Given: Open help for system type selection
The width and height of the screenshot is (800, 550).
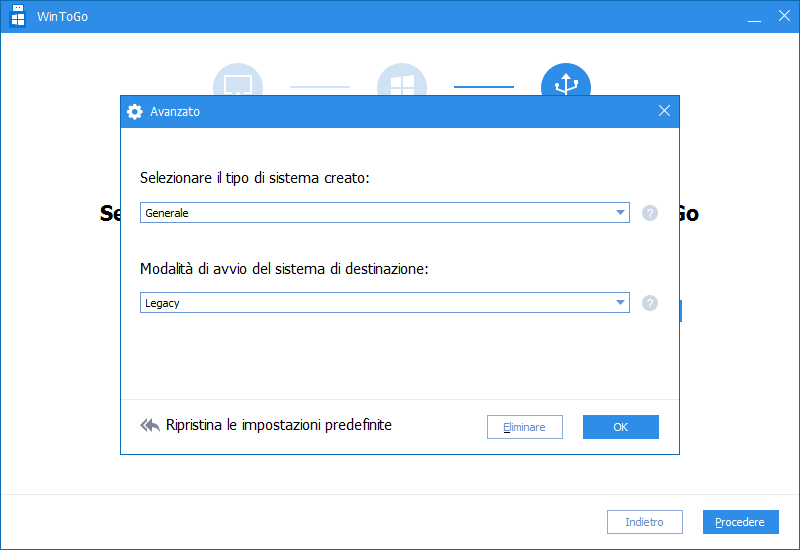Looking at the screenshot, I should tap(650, 213).
